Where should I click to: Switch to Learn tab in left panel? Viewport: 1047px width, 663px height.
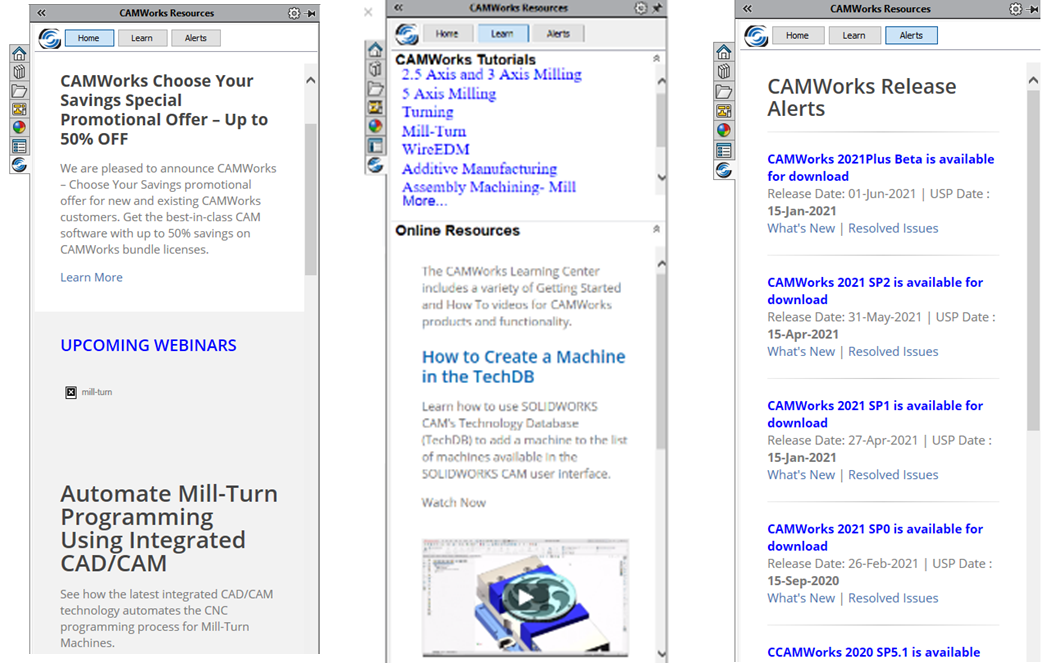click(x=142, y=38)
